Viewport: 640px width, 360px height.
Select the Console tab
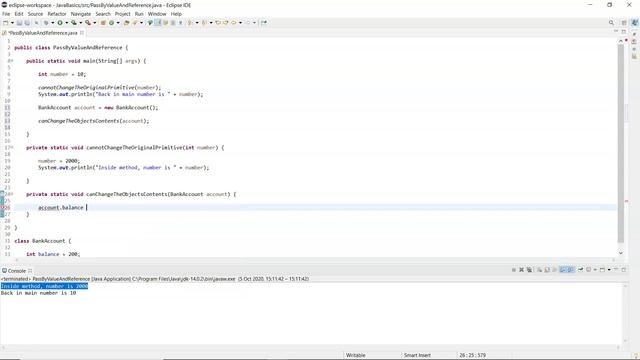coord(17,271)
